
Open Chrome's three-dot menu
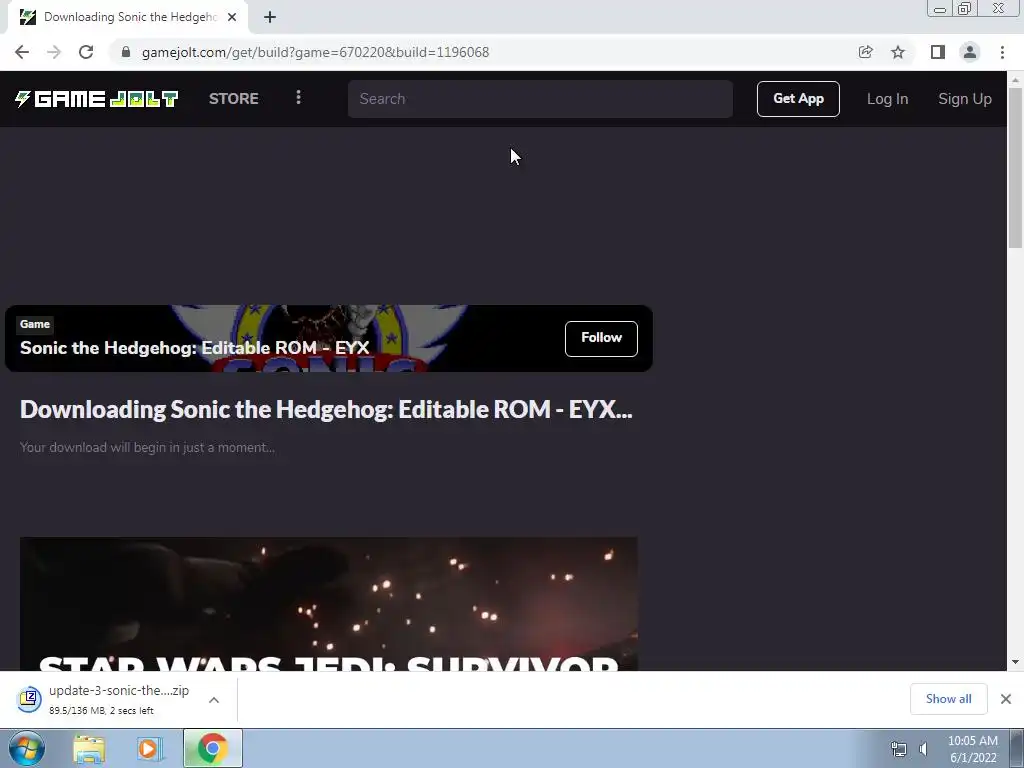tap(1002, 52)
